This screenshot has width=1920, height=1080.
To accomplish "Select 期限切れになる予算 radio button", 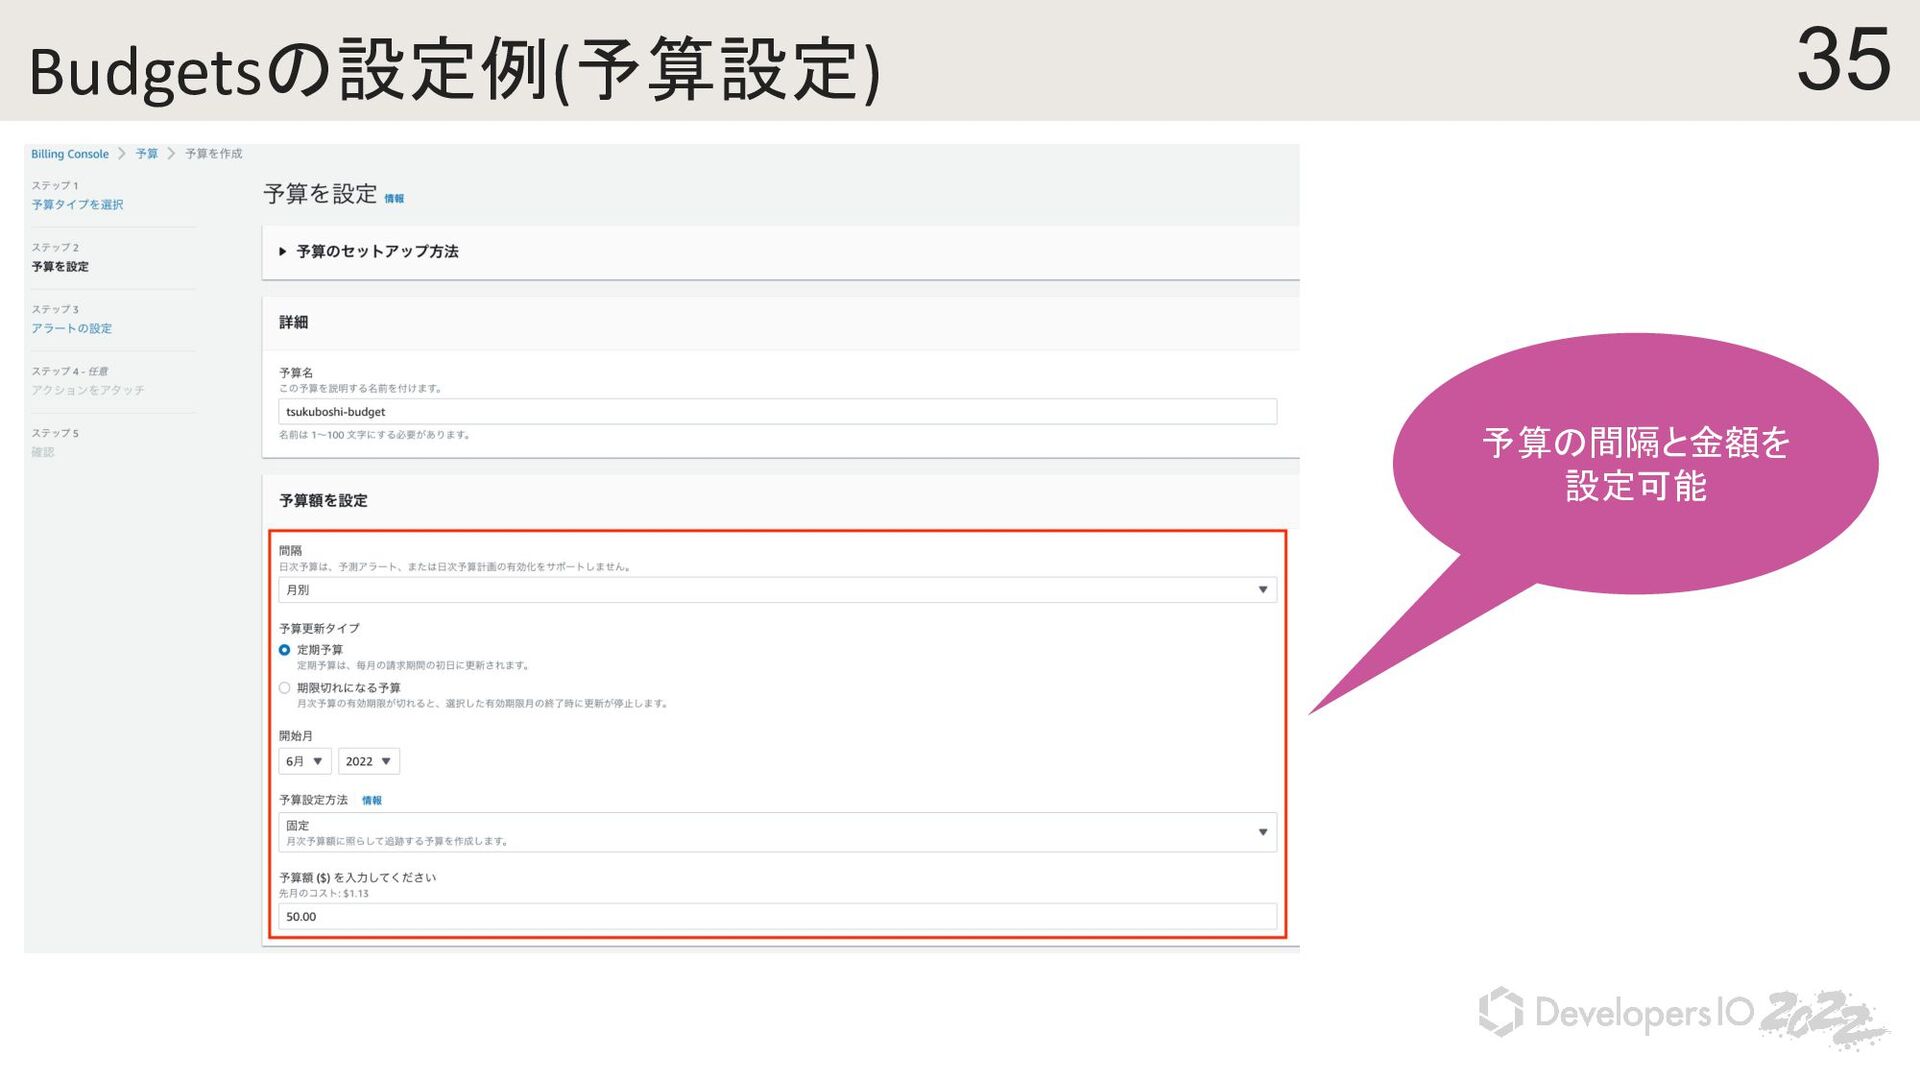I will tap(285, 688).
